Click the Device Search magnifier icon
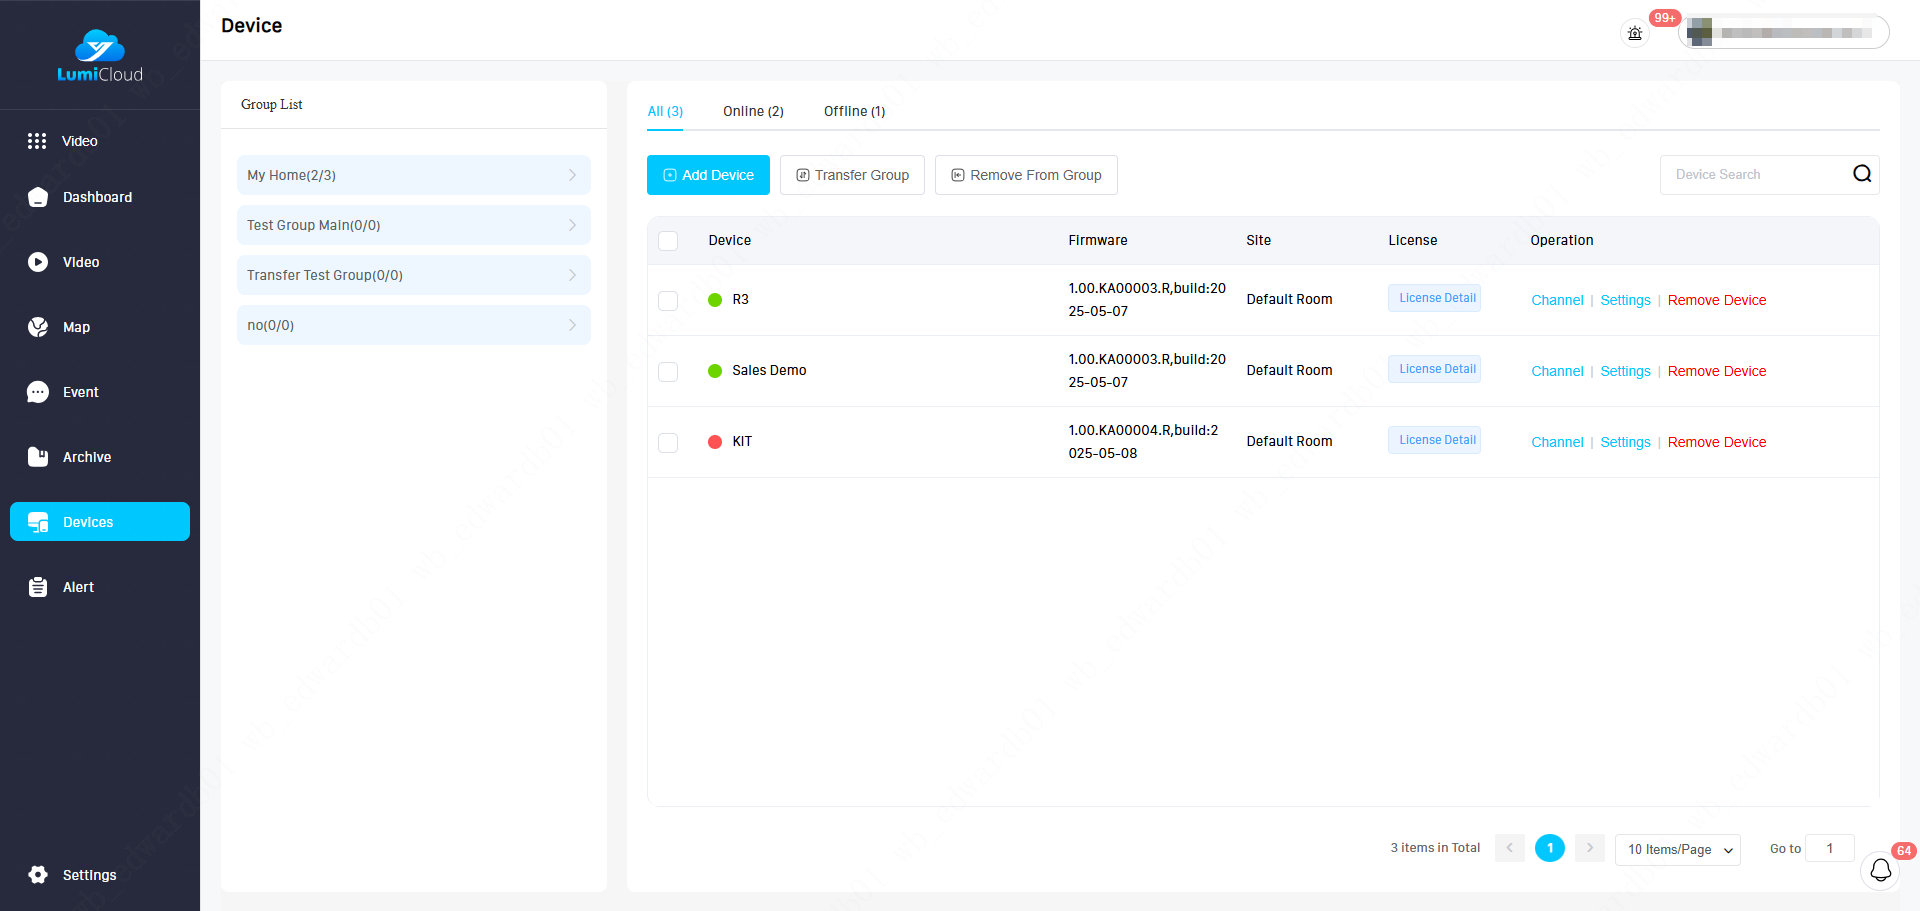 (x=1861, y=174)
